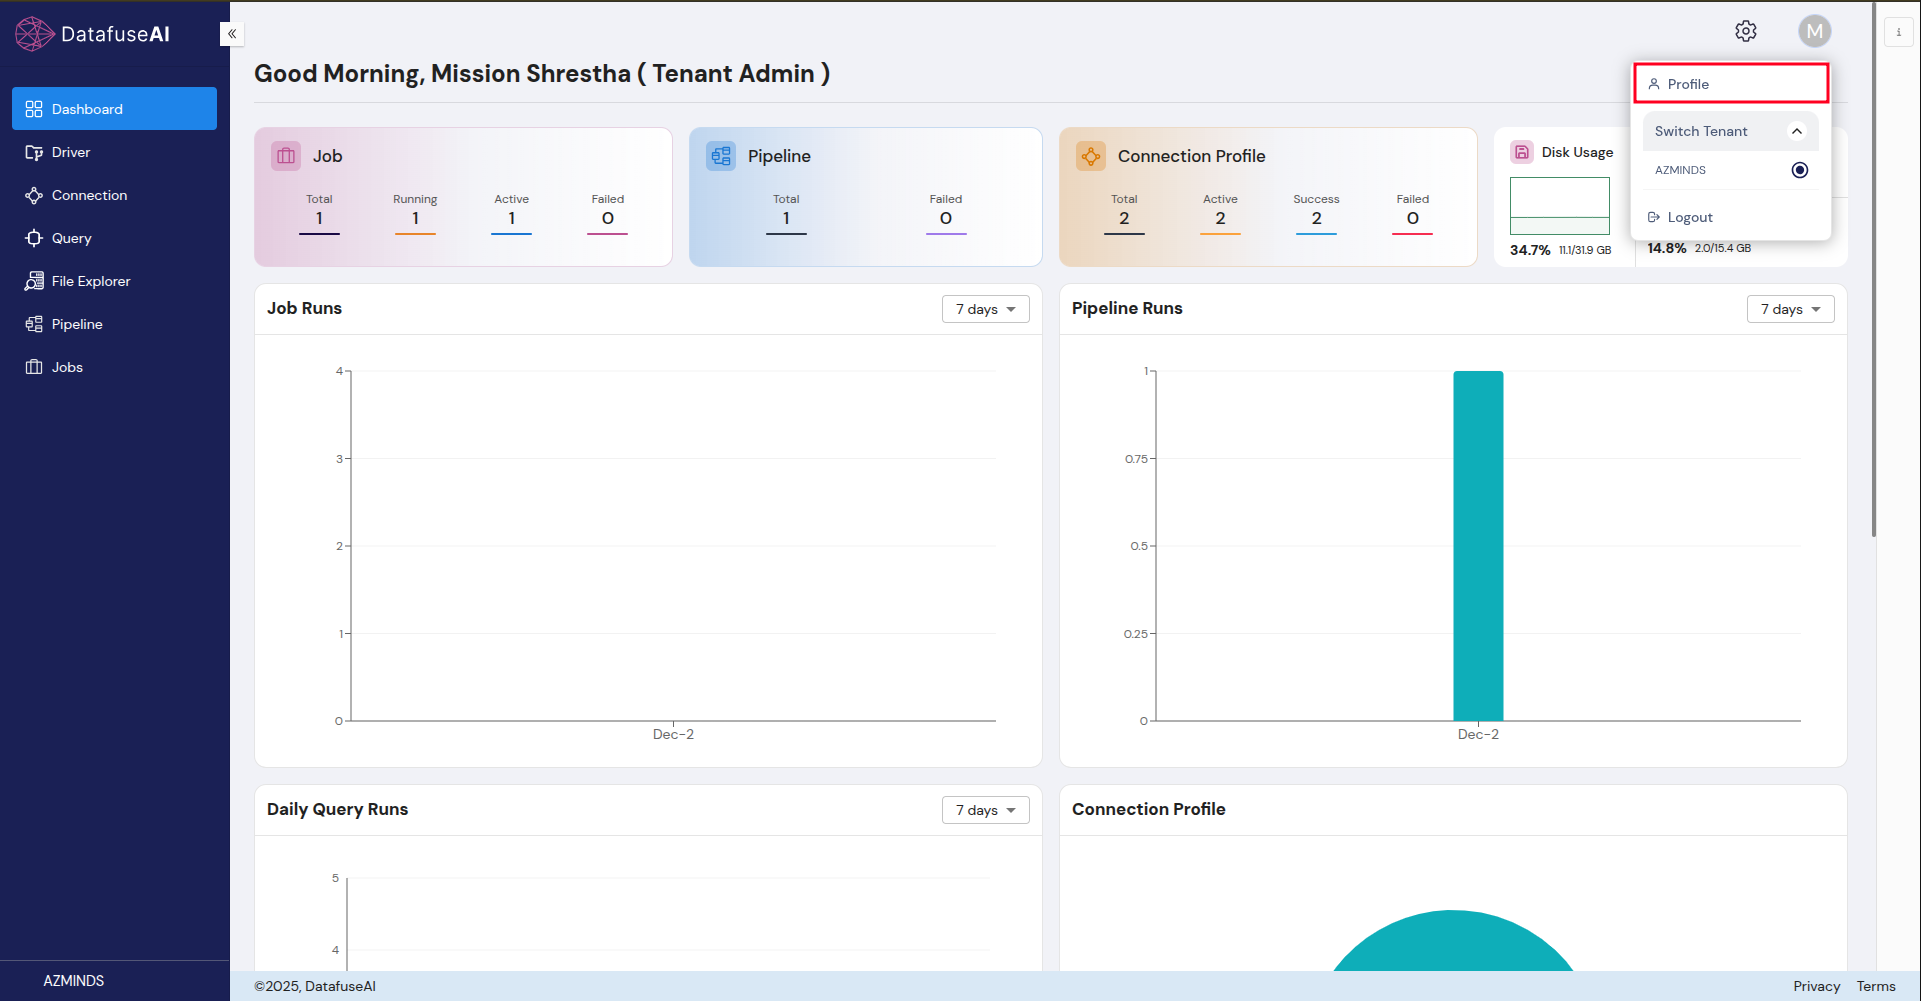Select the AZMINDS tenant radio button
1921x1001 pixels.
tap(1799, 170)
